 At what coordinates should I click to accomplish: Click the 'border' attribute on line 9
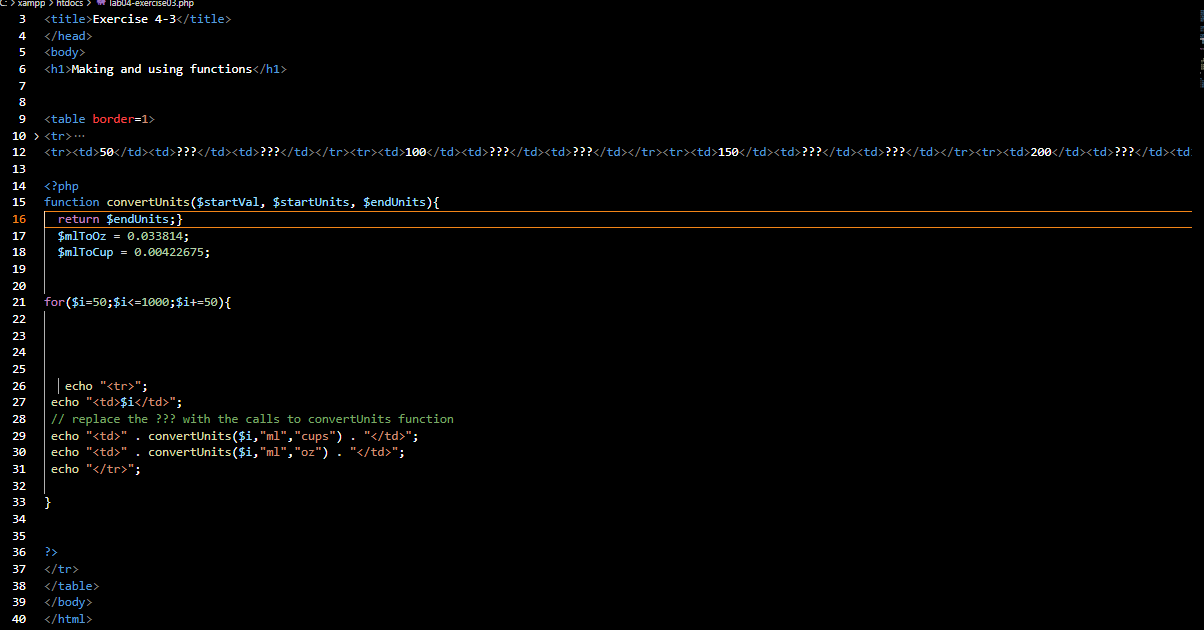point(113,119)
